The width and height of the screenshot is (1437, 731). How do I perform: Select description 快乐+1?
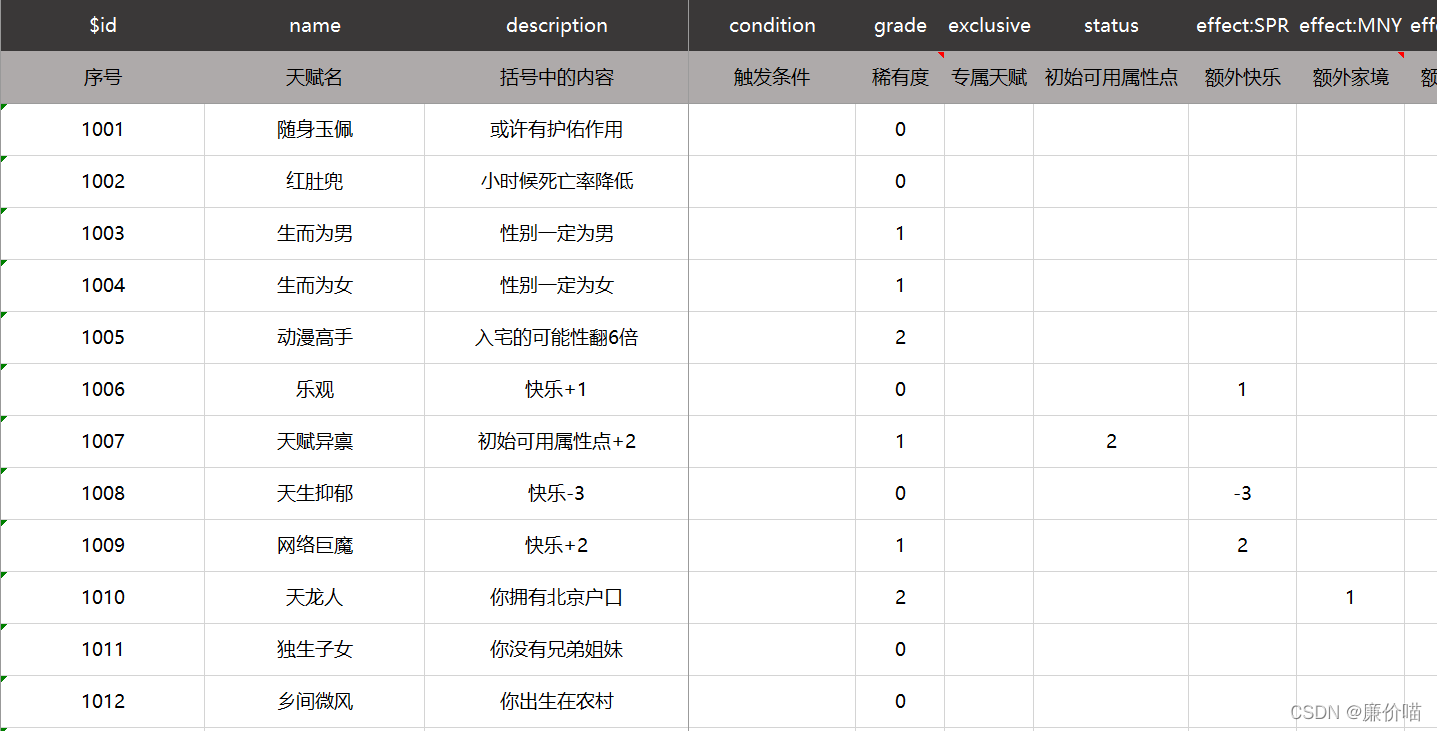556,389
